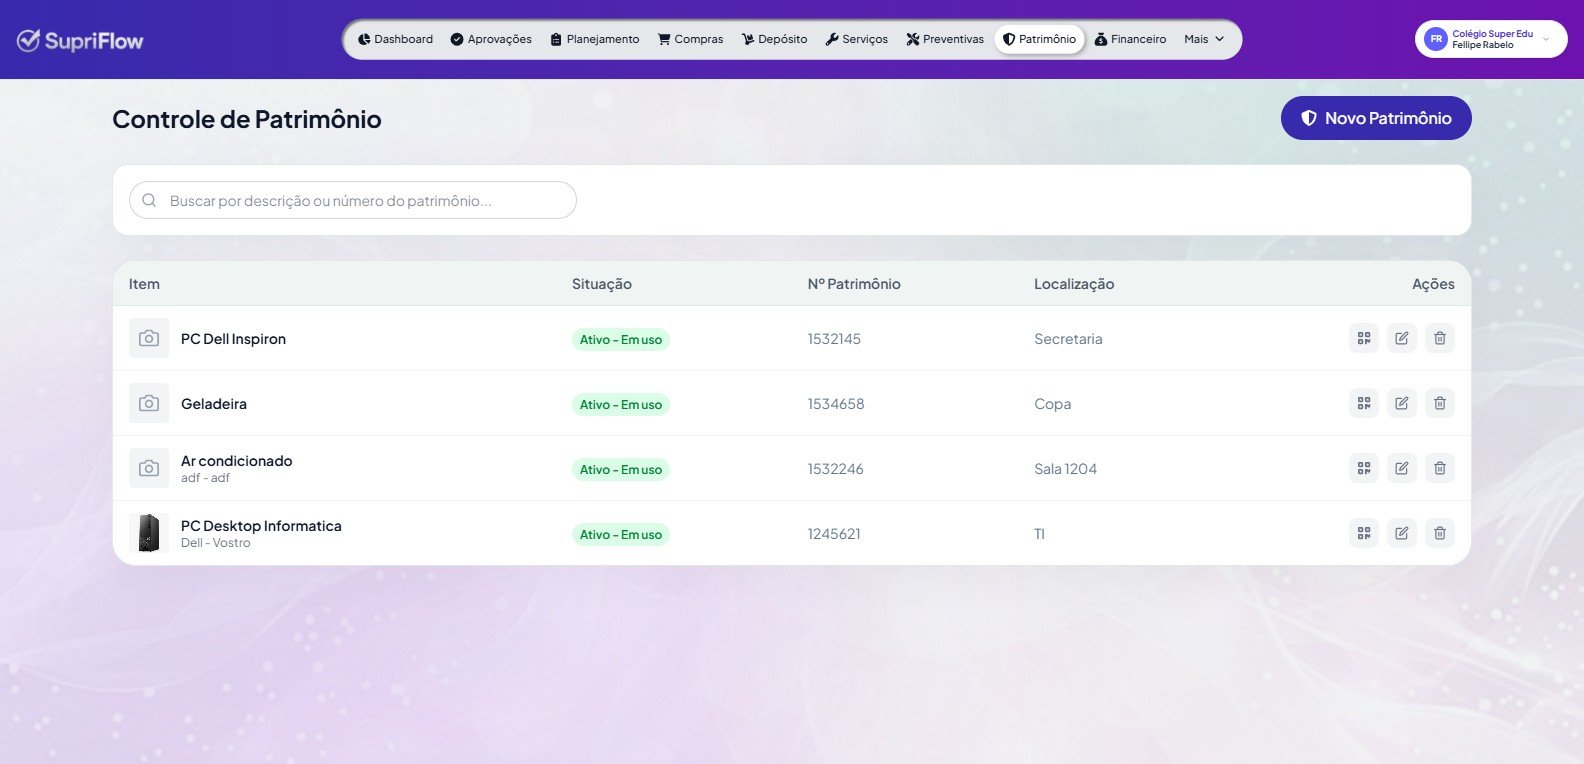Click PC Desktop Informatica name

[x=261, y=526]
